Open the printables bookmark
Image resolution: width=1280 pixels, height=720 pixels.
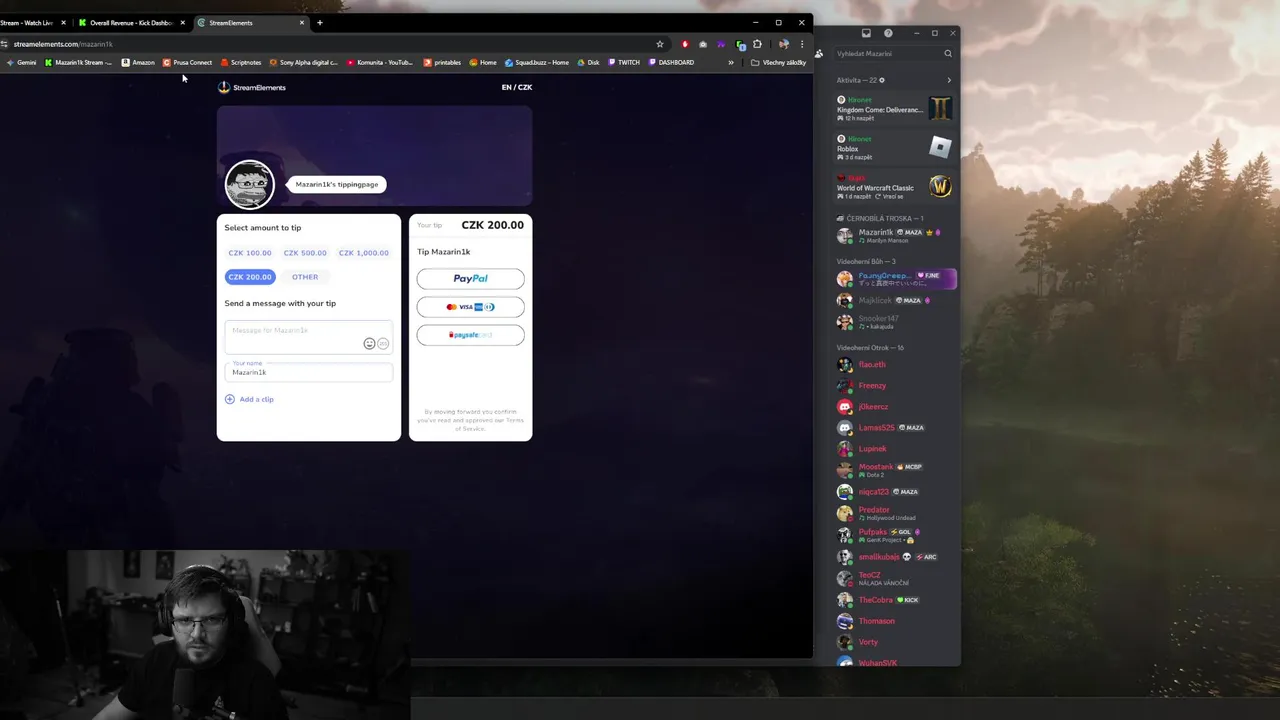(x=442, y=62)
